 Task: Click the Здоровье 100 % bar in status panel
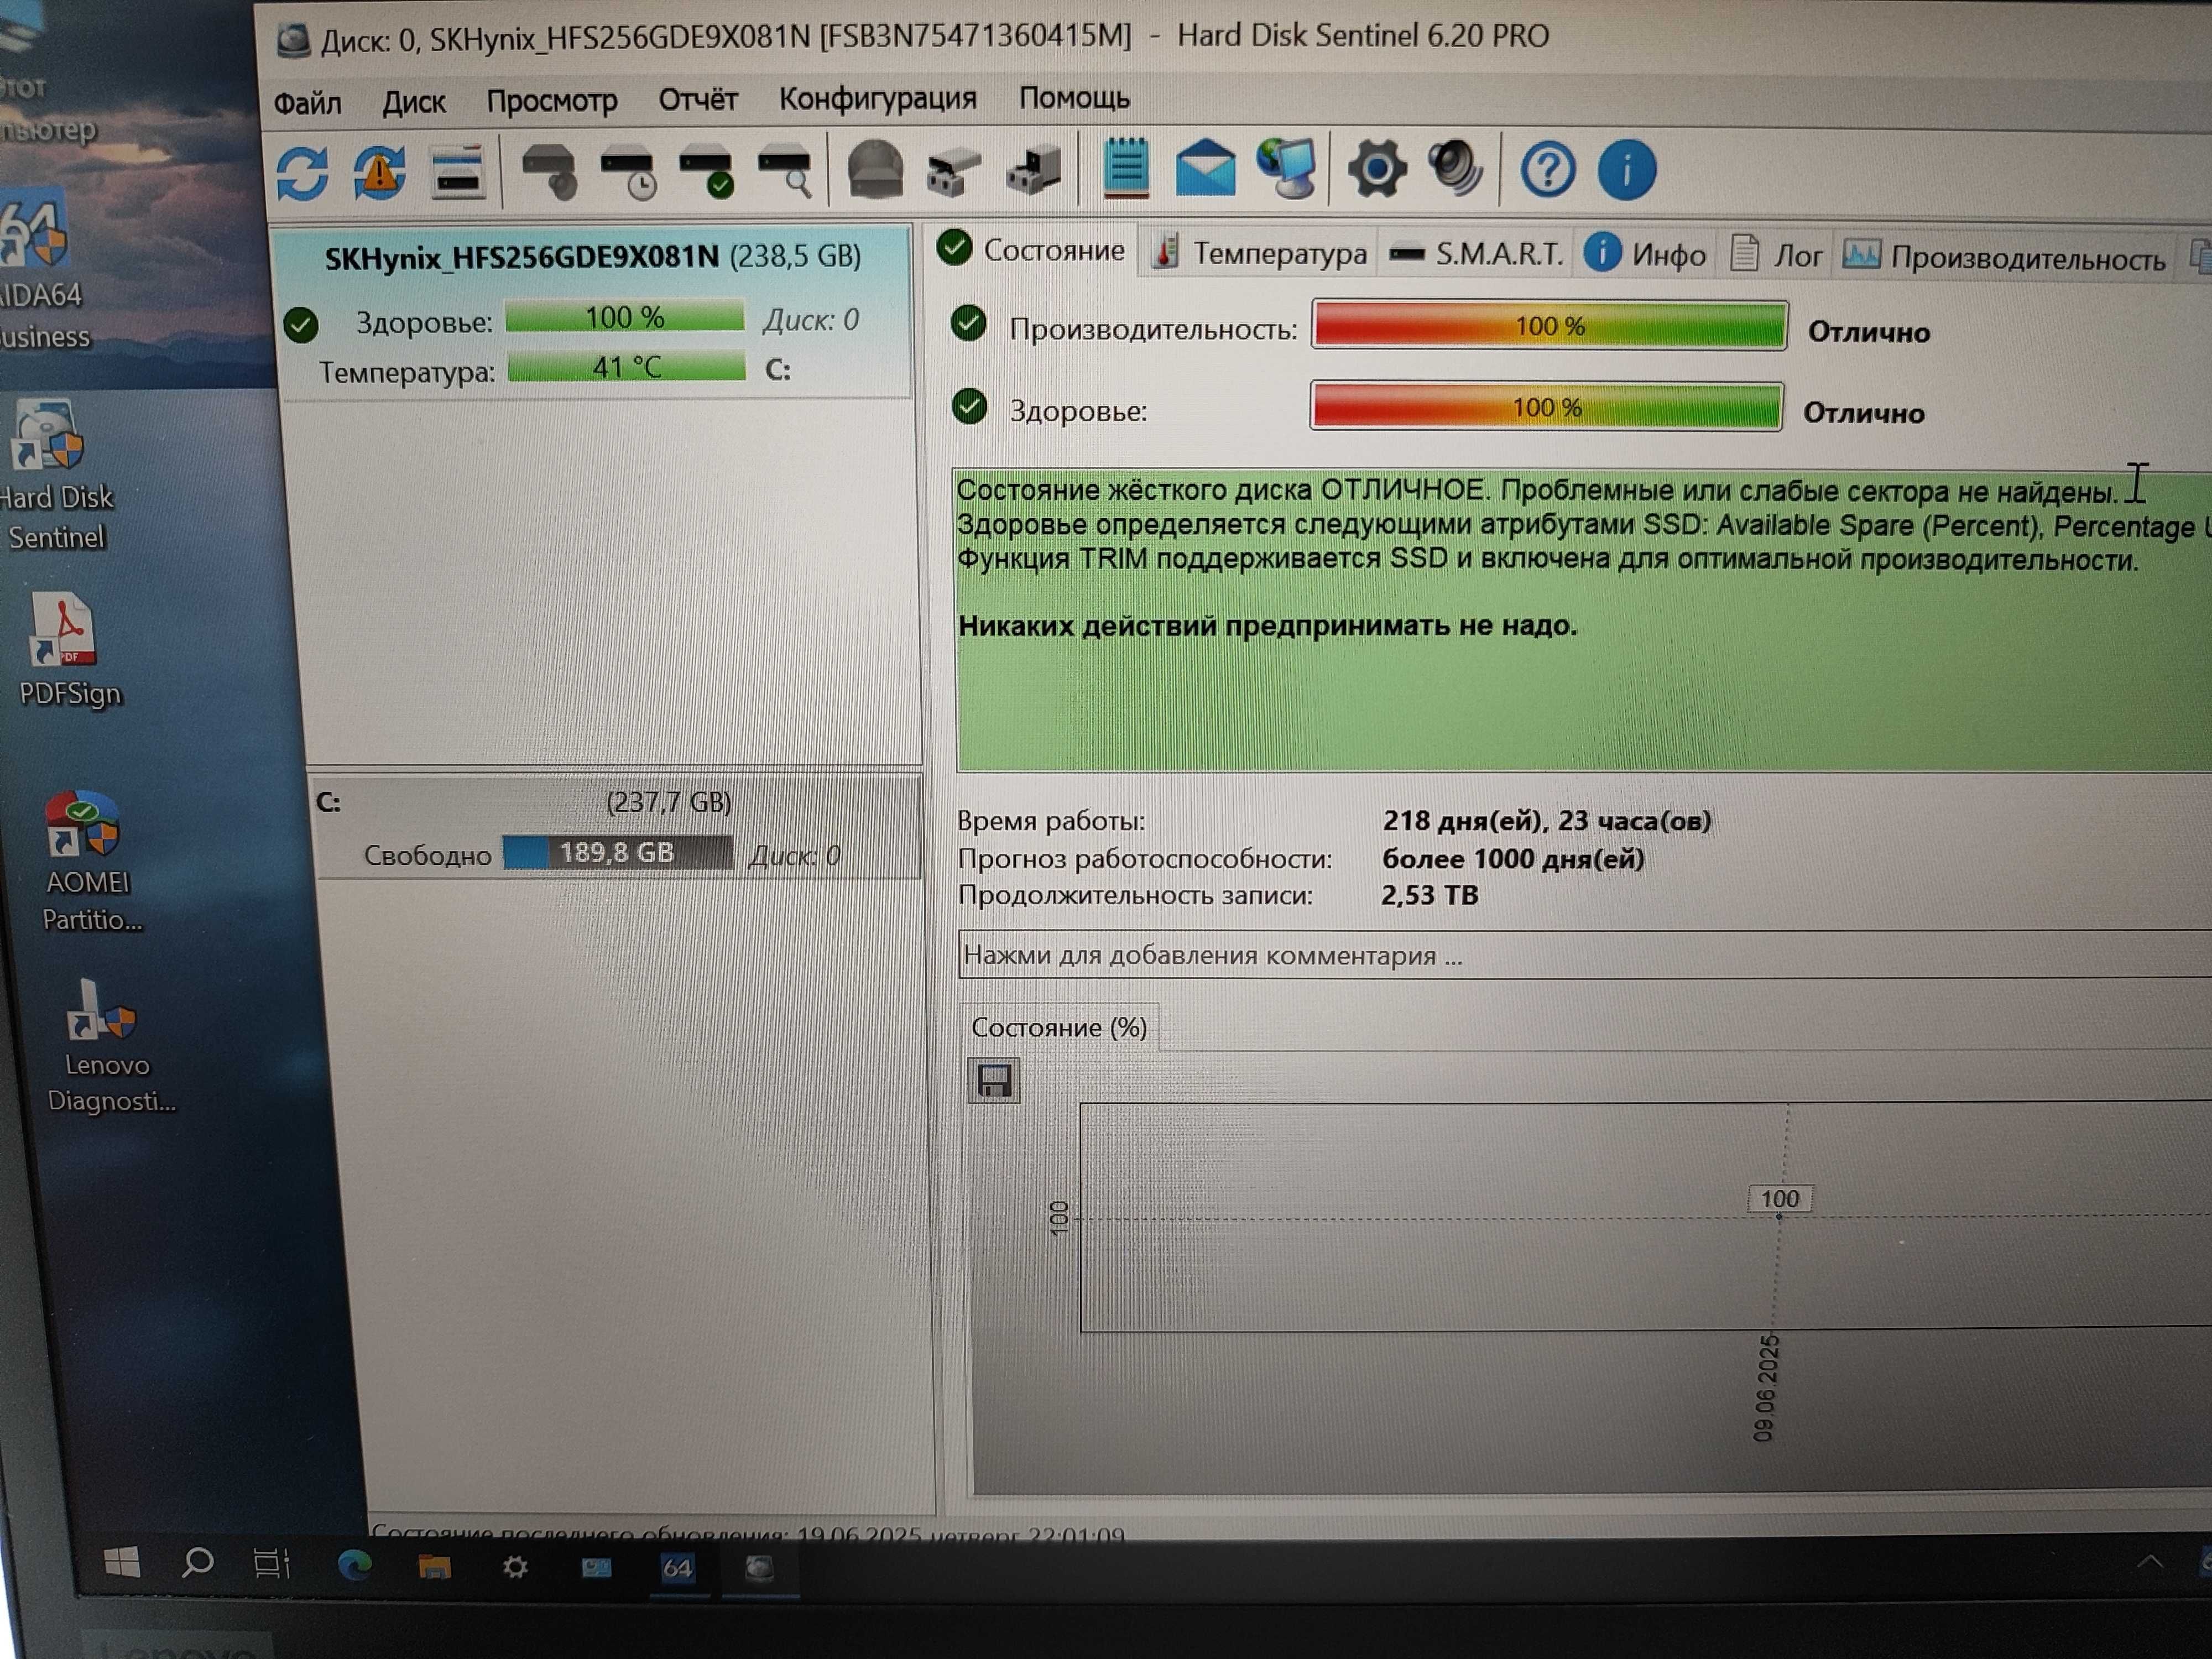pos(1546,407)
